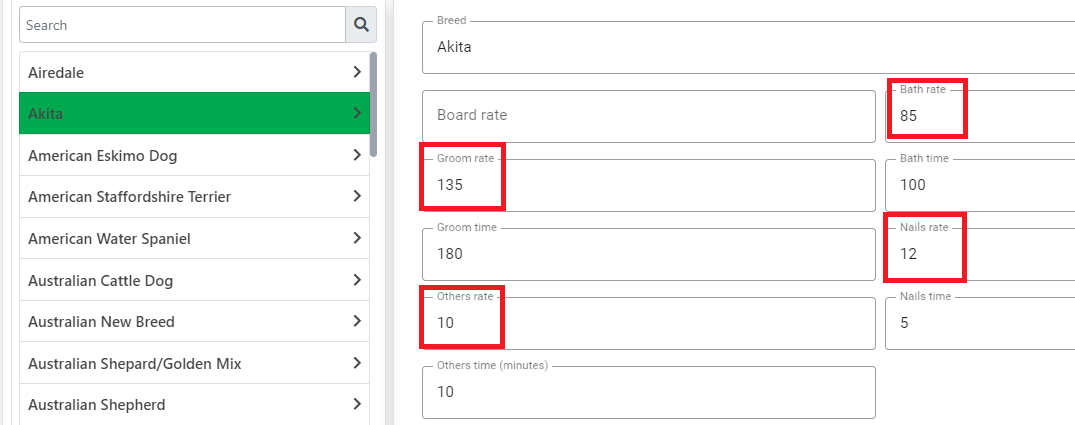The image size is (1075, 425).
Task: Click the Groom rate field showing 135
Action: click(x=649, y=185)
